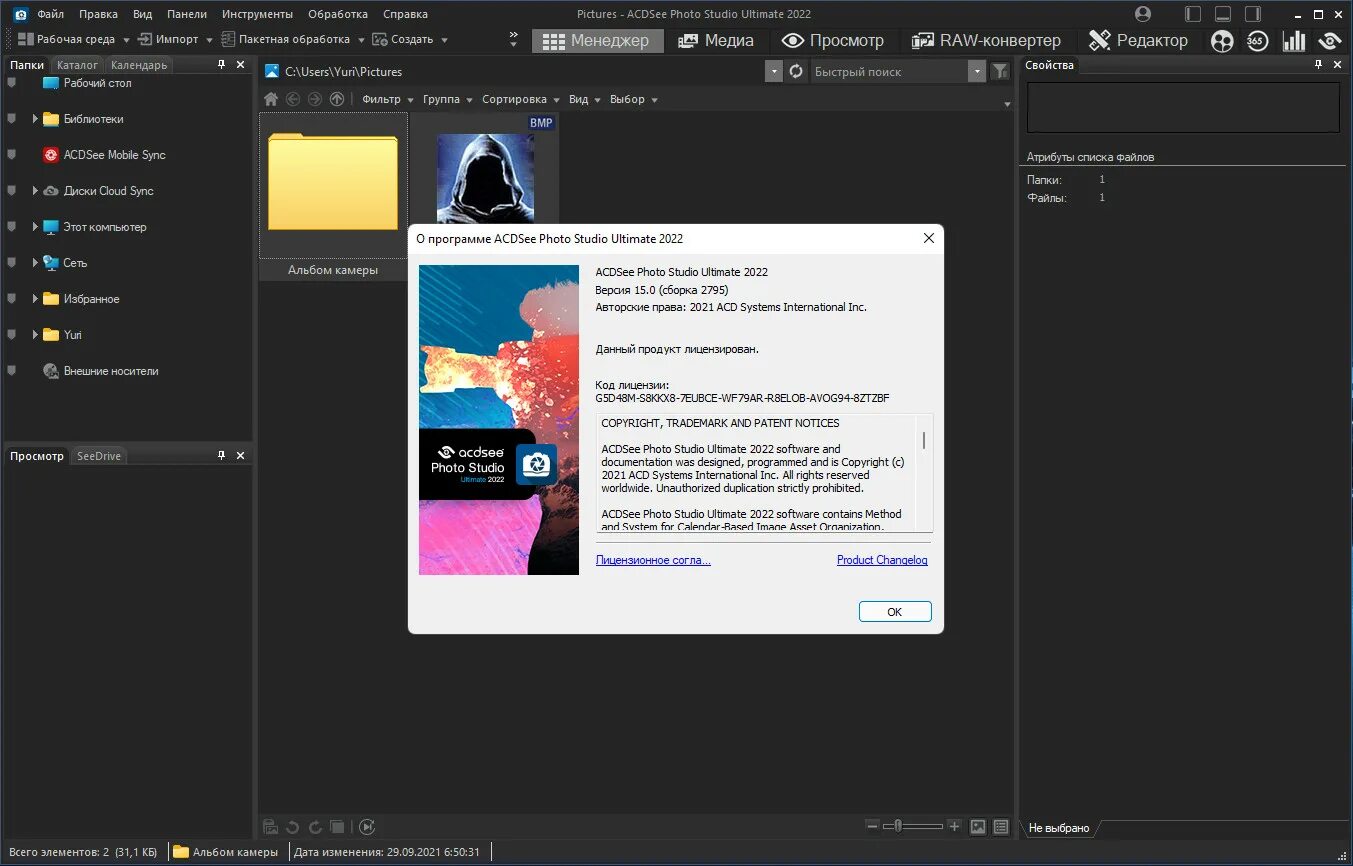Click the Home folder navigation icon
The image size is (1353, 866).
271,99
